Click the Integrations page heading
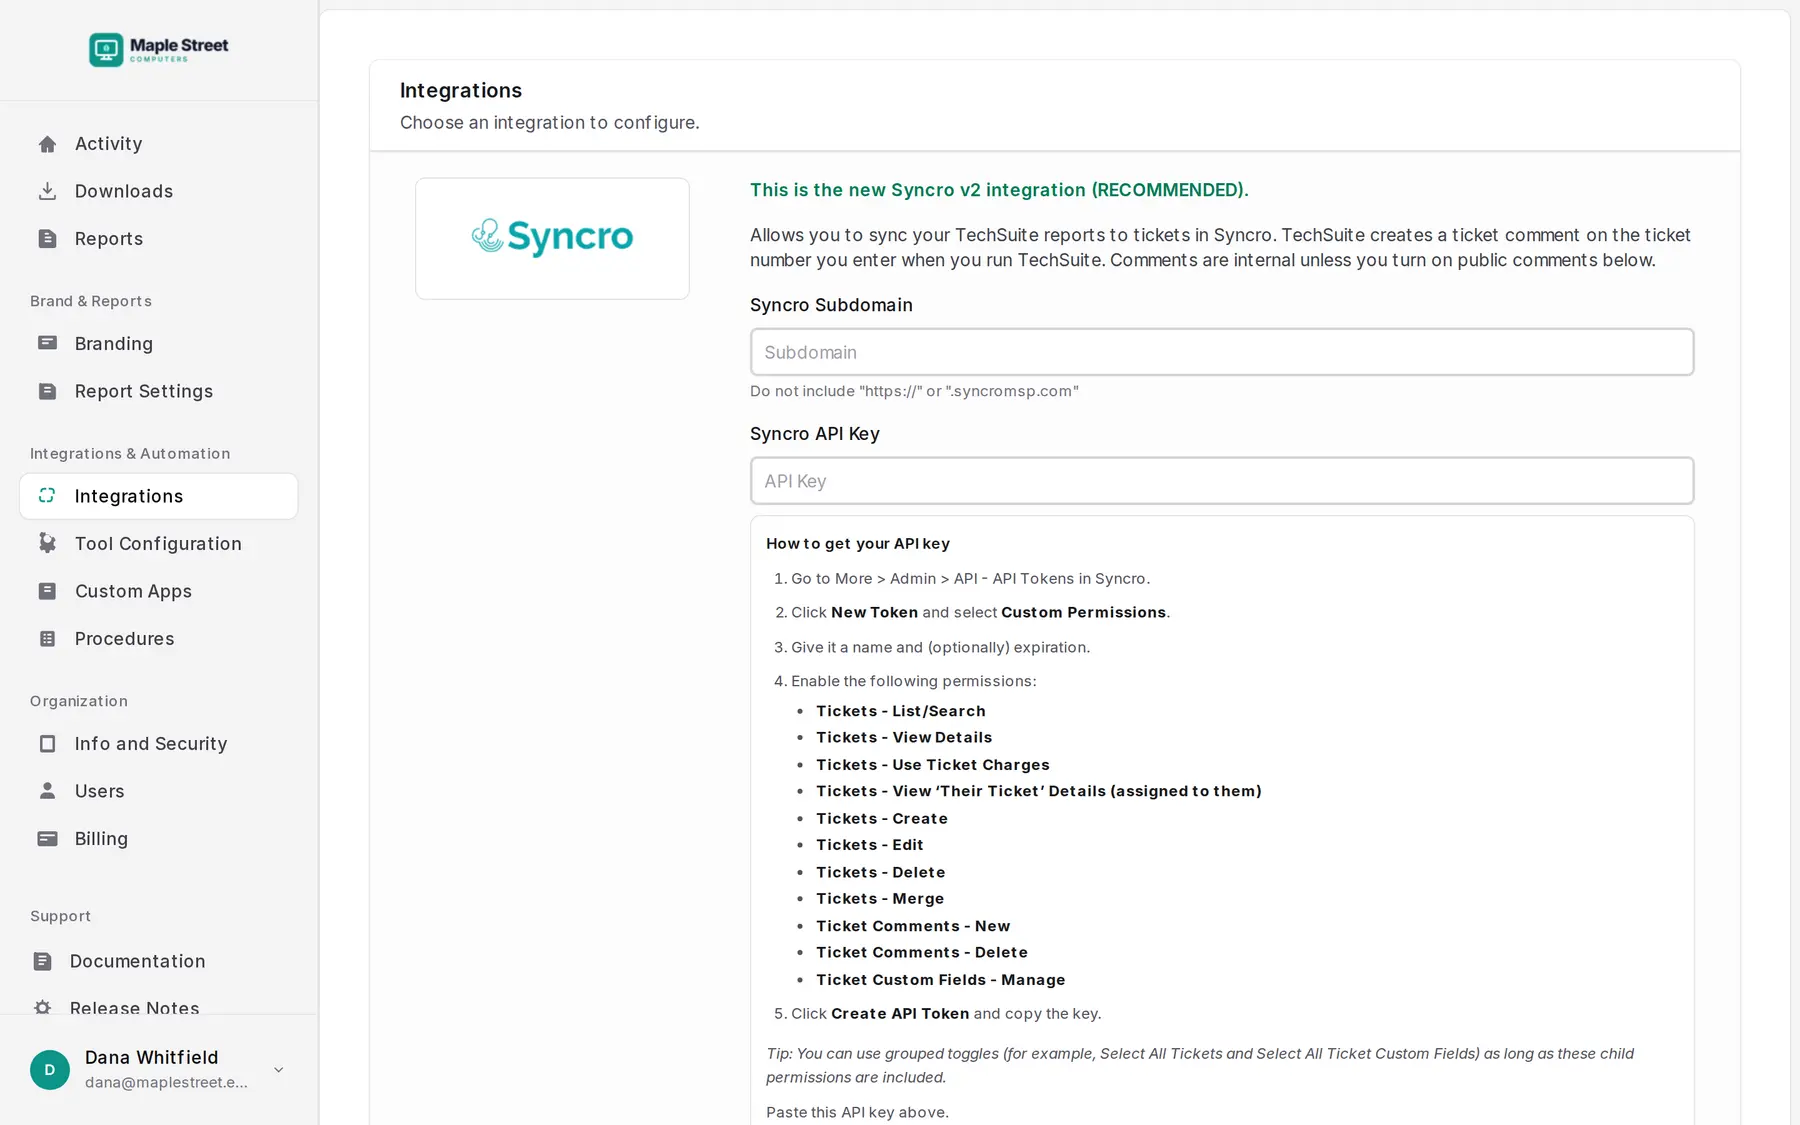Screen dimensions: 1800x1125 pyautogui.click(x=461, y=90)
